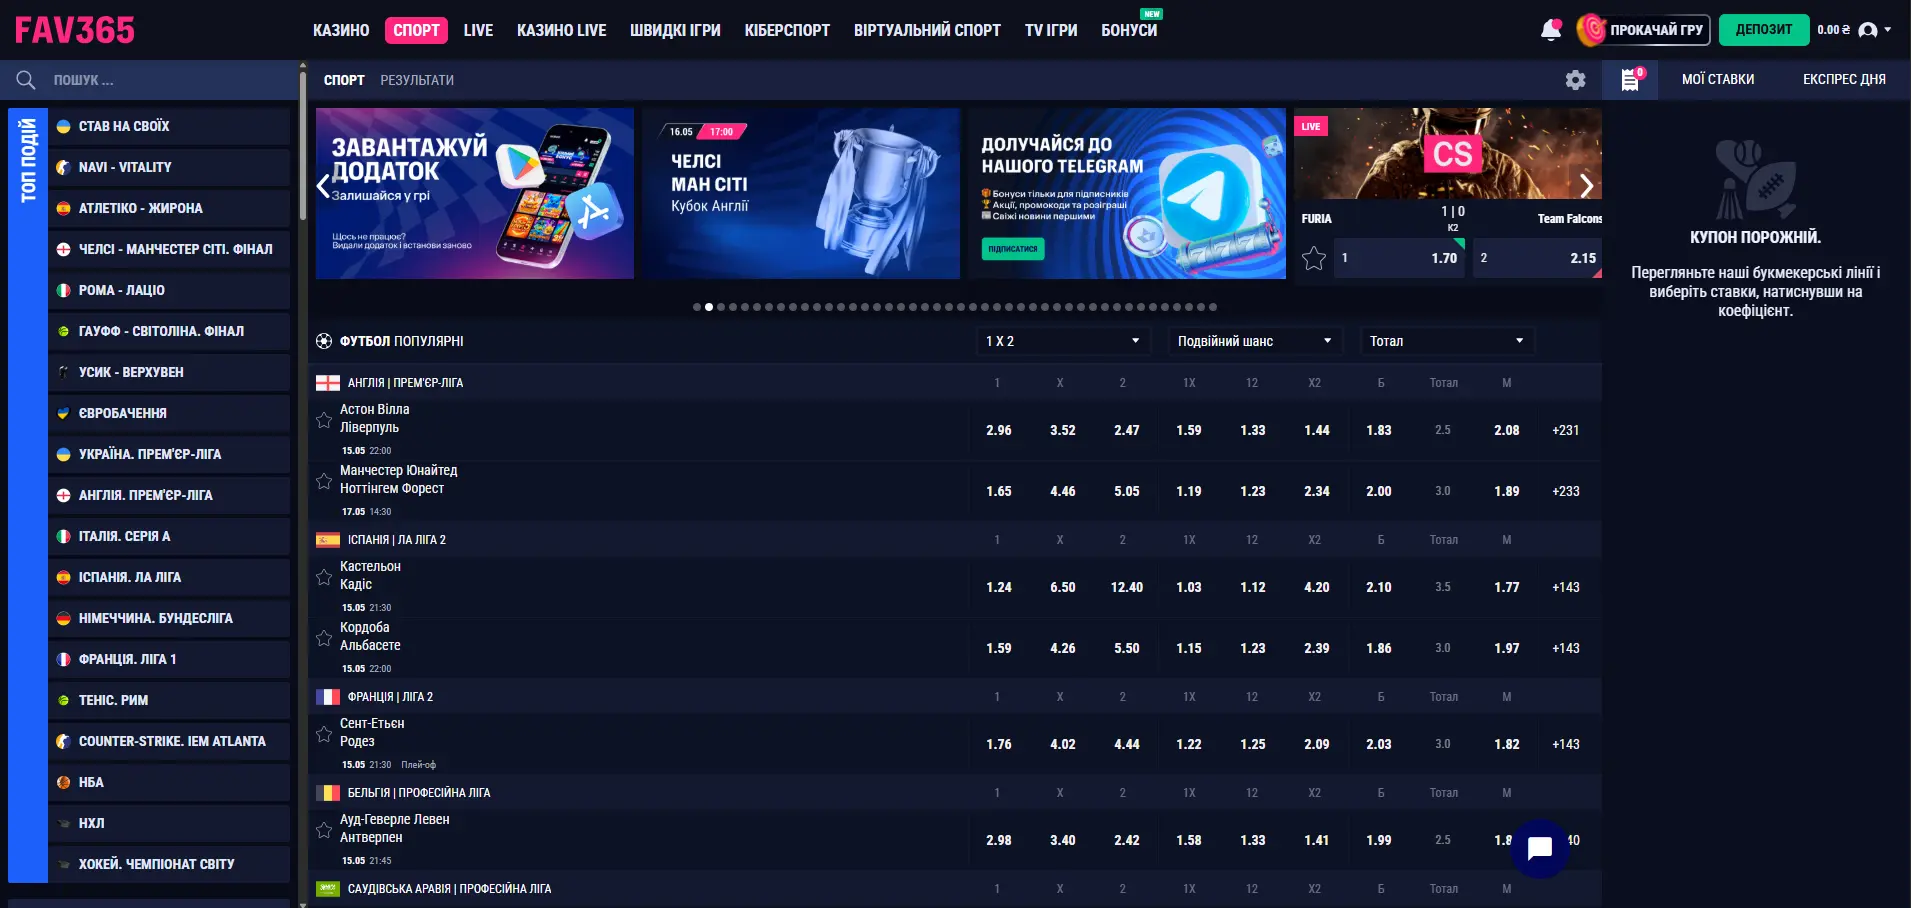
Task: Open sports settings gear icon
Action: click(1575, 80)
